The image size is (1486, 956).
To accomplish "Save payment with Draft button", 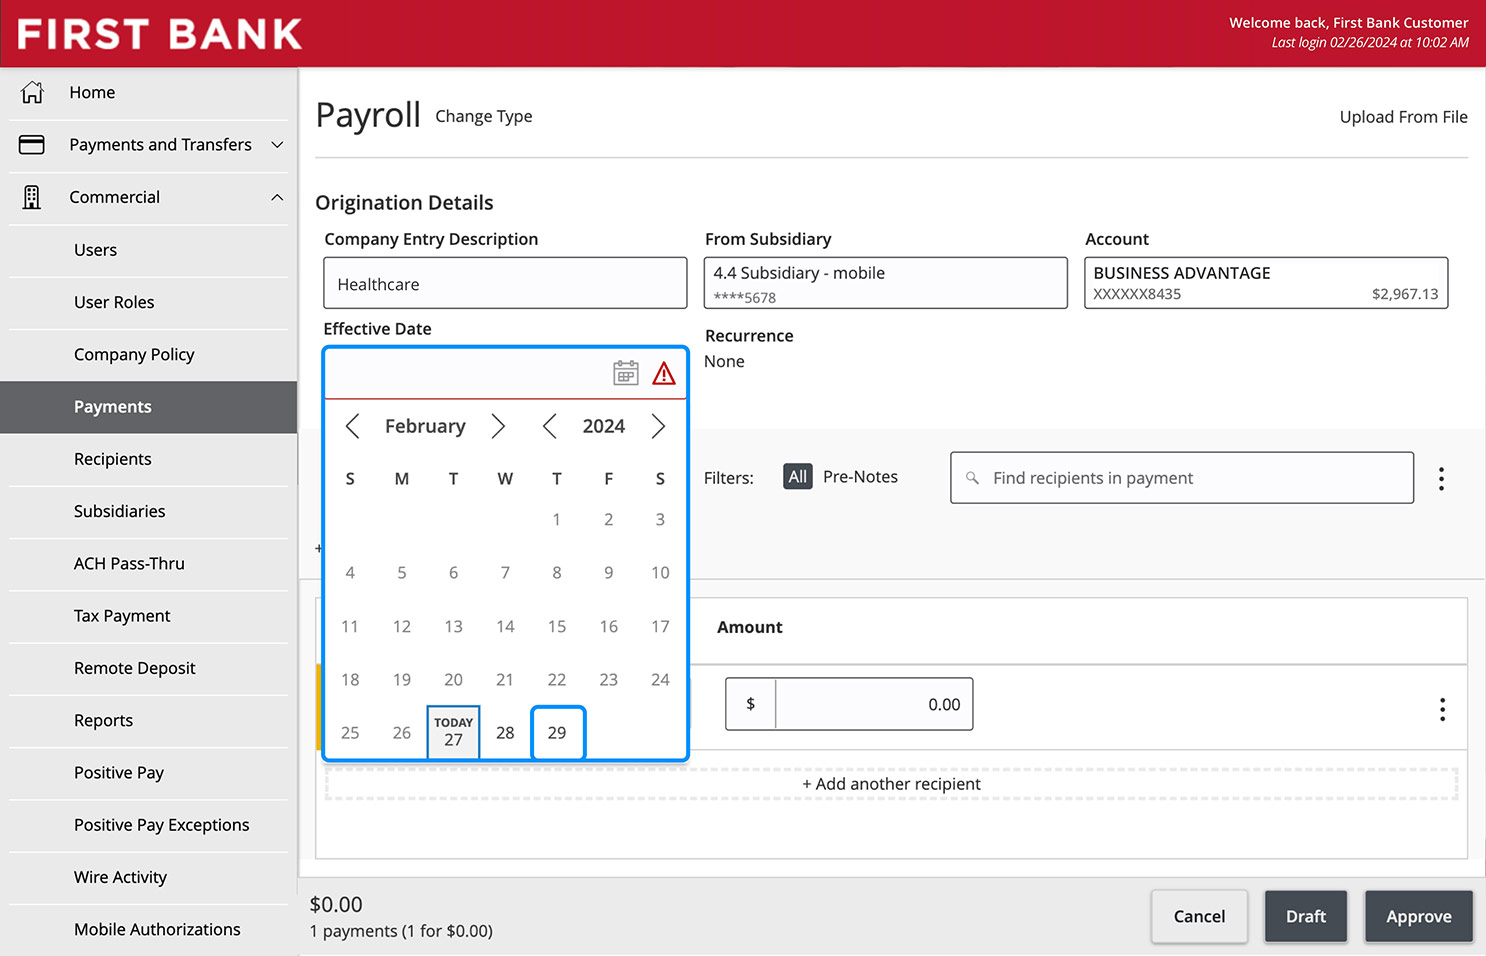I will point(1306,916).
